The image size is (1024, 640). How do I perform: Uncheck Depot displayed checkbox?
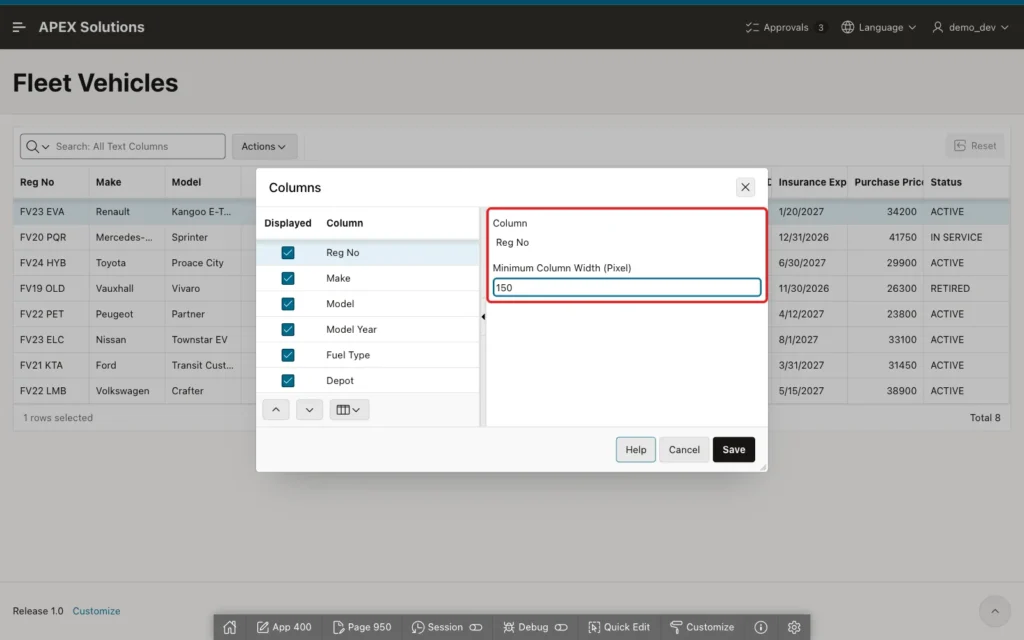(287, 380)
